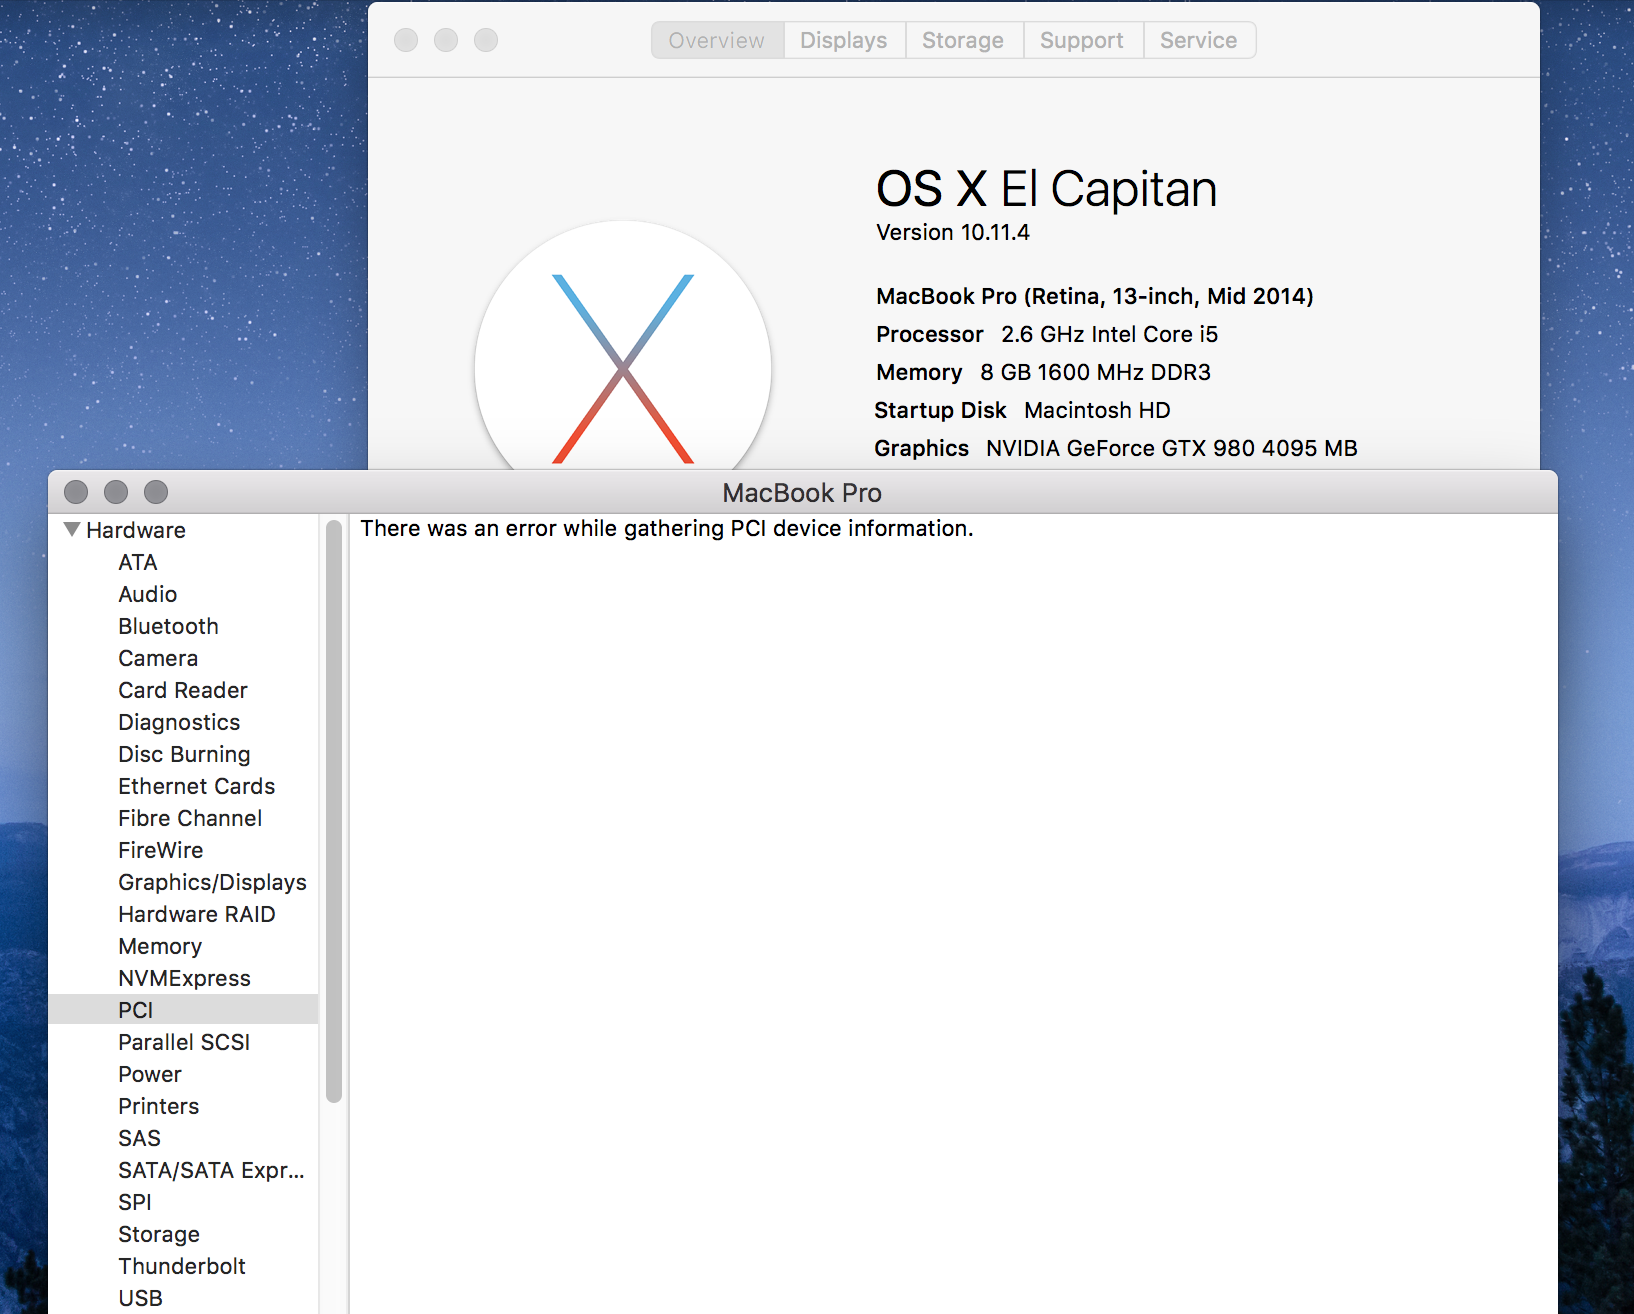Choose Disc Burning in the list
Viewport: 1634px width, 1314px height.
184,754
